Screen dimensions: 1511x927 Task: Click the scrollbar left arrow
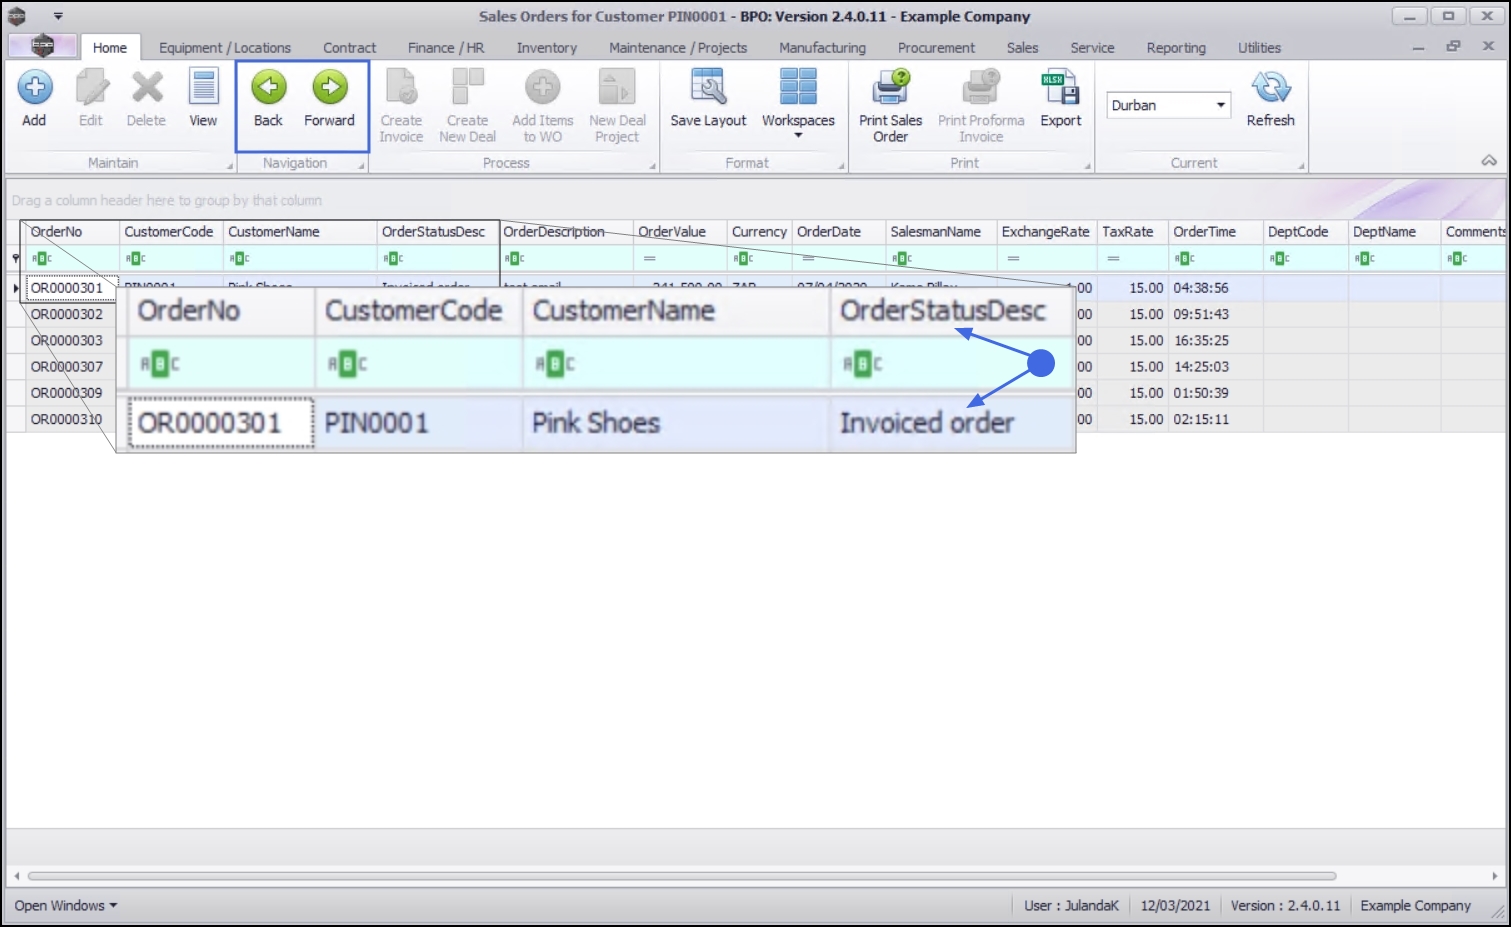[x=16, y=876]
